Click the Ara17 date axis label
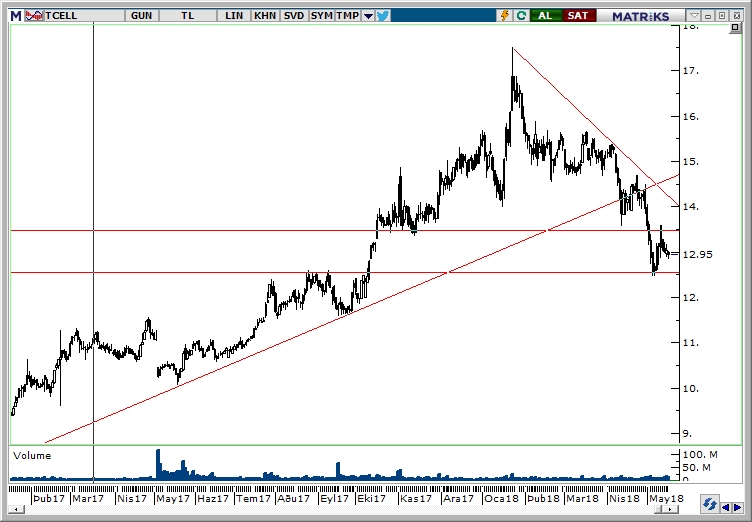Screen dimensions: 752x522 [x=458, y=498]
